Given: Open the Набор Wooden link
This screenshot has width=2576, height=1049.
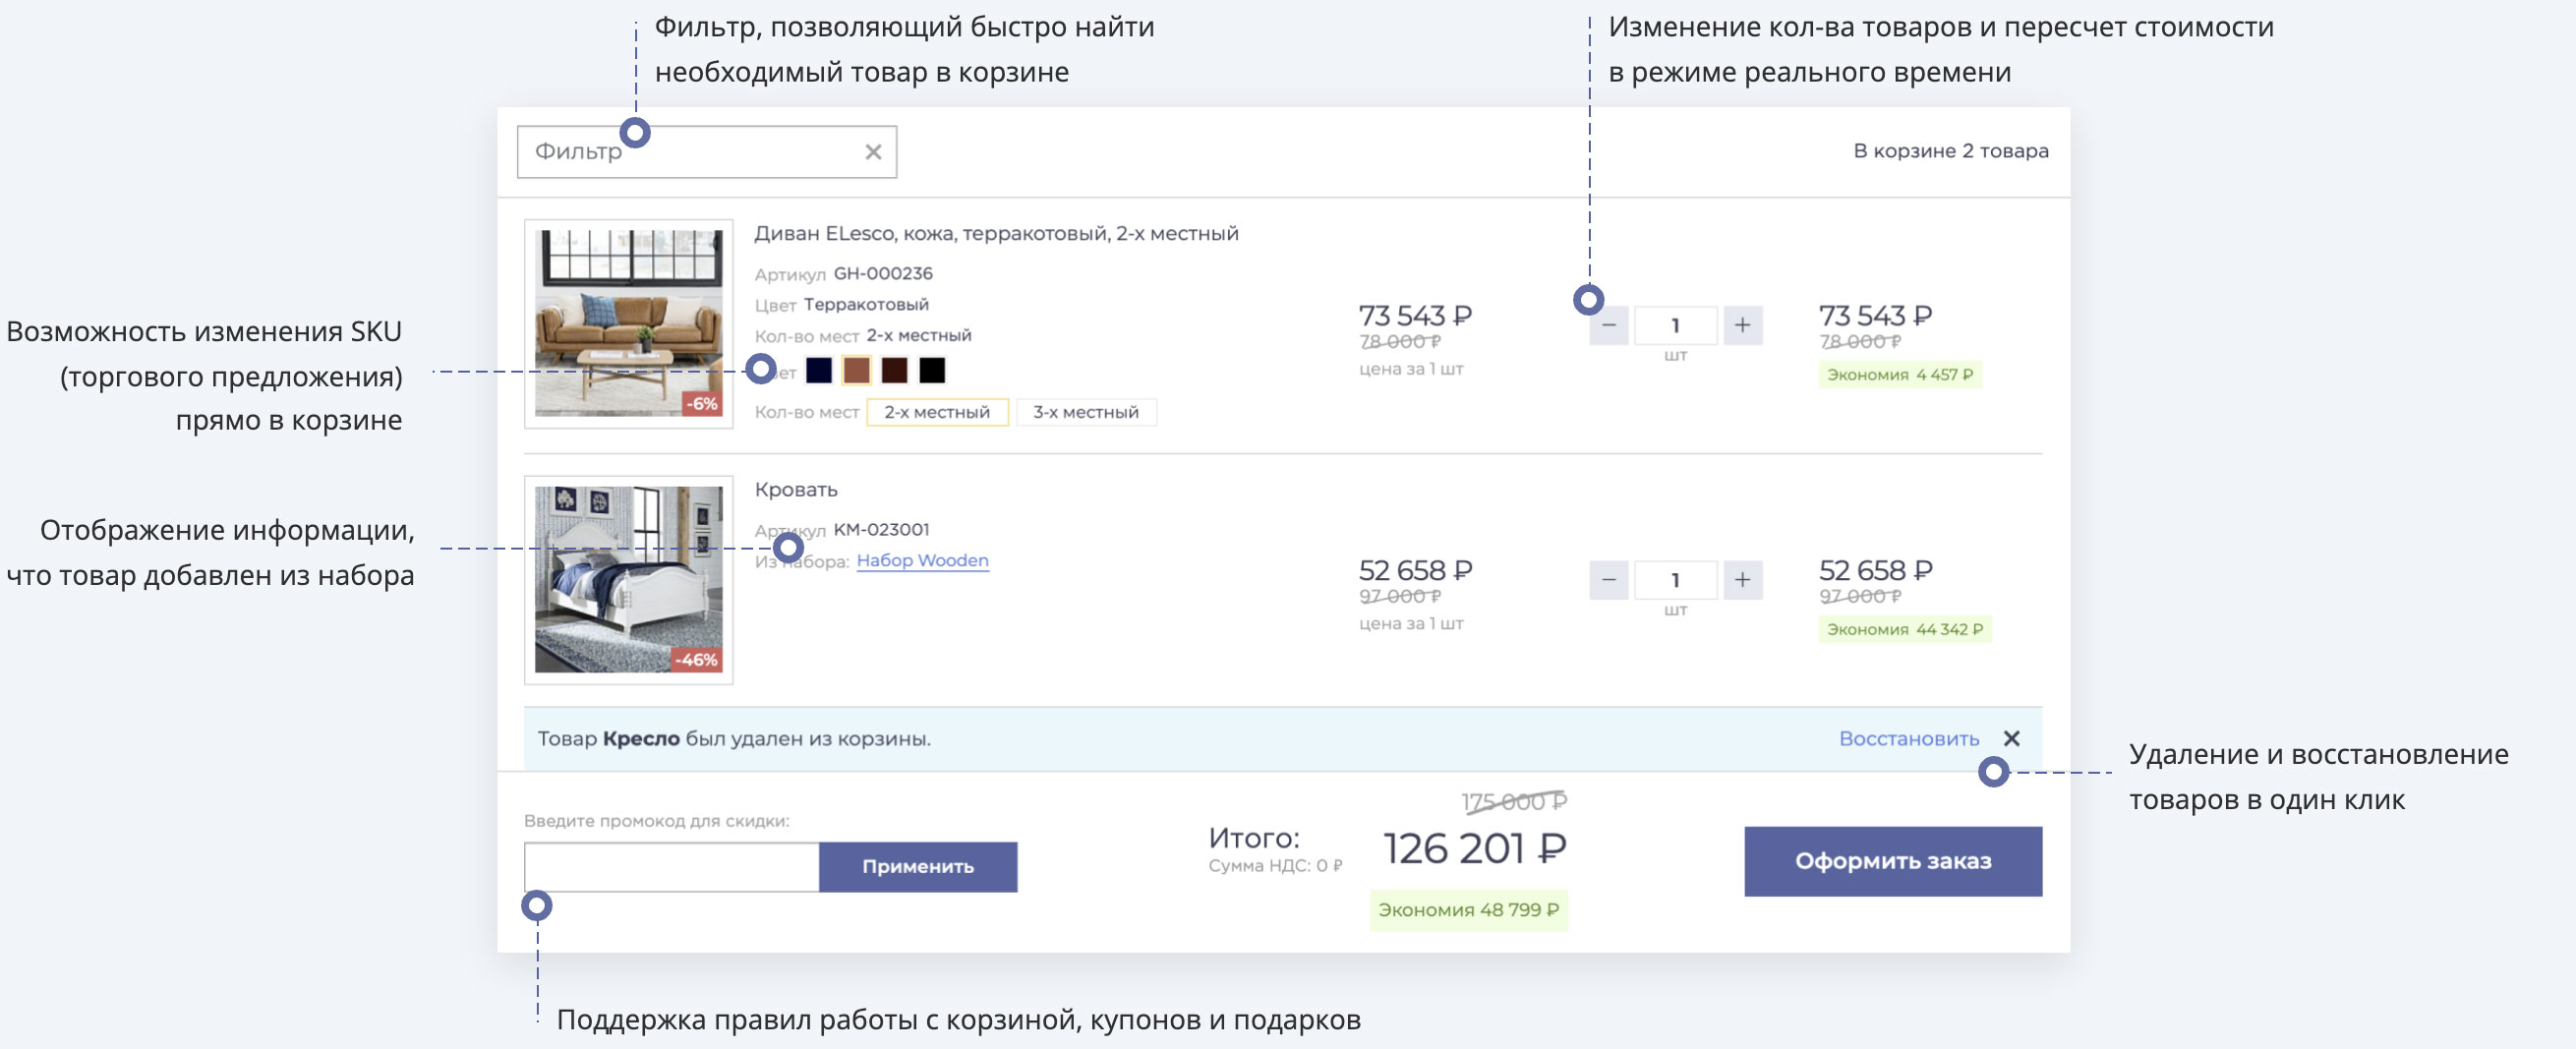Looking at the screenshot, I should pos(922,560).
